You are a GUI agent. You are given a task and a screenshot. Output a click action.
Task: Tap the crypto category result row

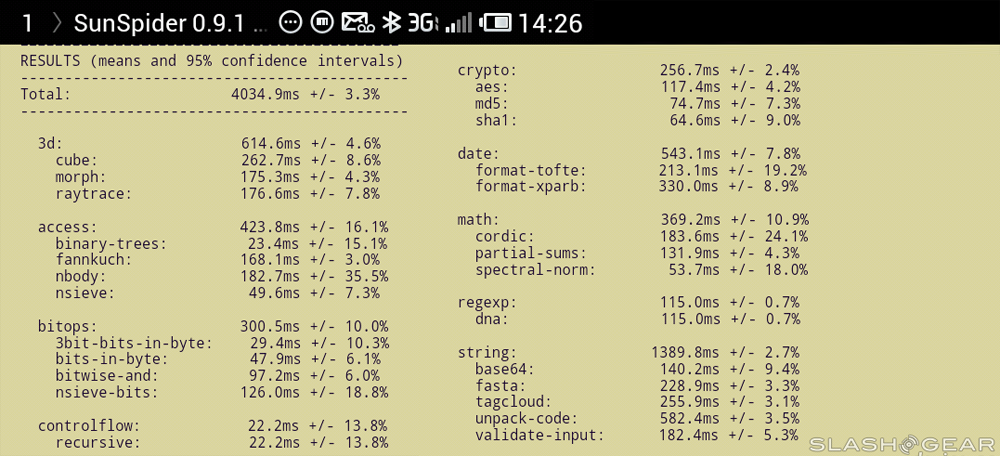[x=628, y=70]
